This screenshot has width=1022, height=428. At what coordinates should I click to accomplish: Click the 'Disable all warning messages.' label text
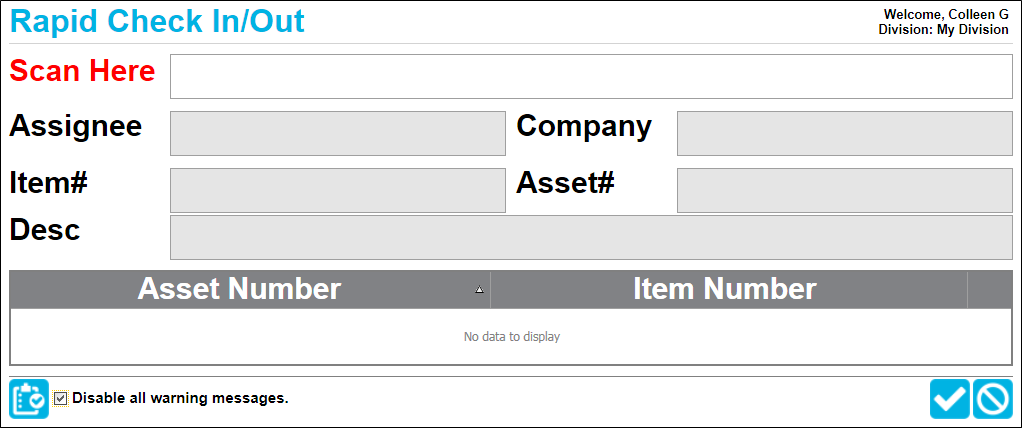coord(180,398)
